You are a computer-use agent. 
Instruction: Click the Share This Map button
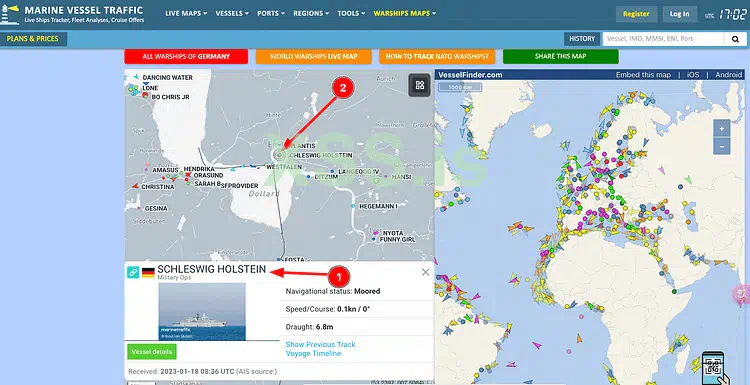(561, 56)
